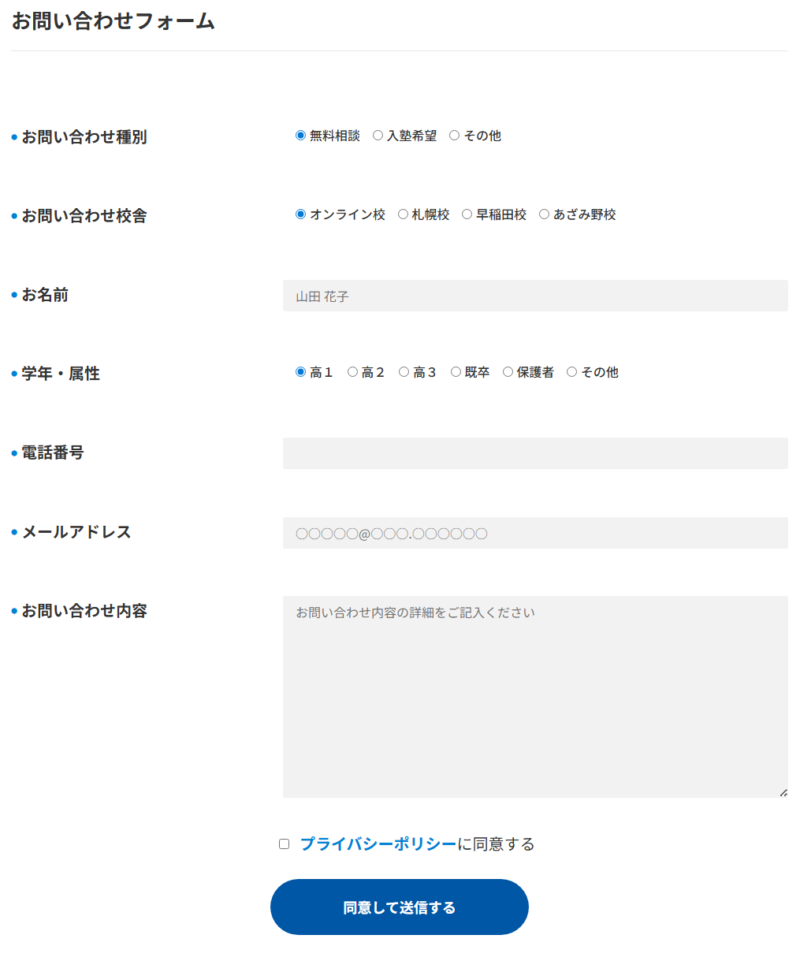Select 札幌校 campus radio button
This screenshot has height=961, width=800.
tap(403, 214)
